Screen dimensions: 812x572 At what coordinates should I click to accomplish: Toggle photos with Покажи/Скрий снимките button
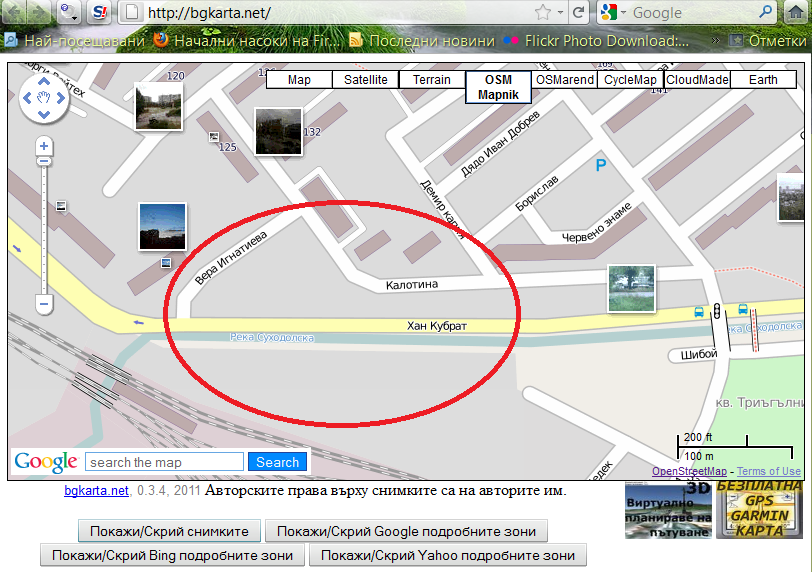170,531
